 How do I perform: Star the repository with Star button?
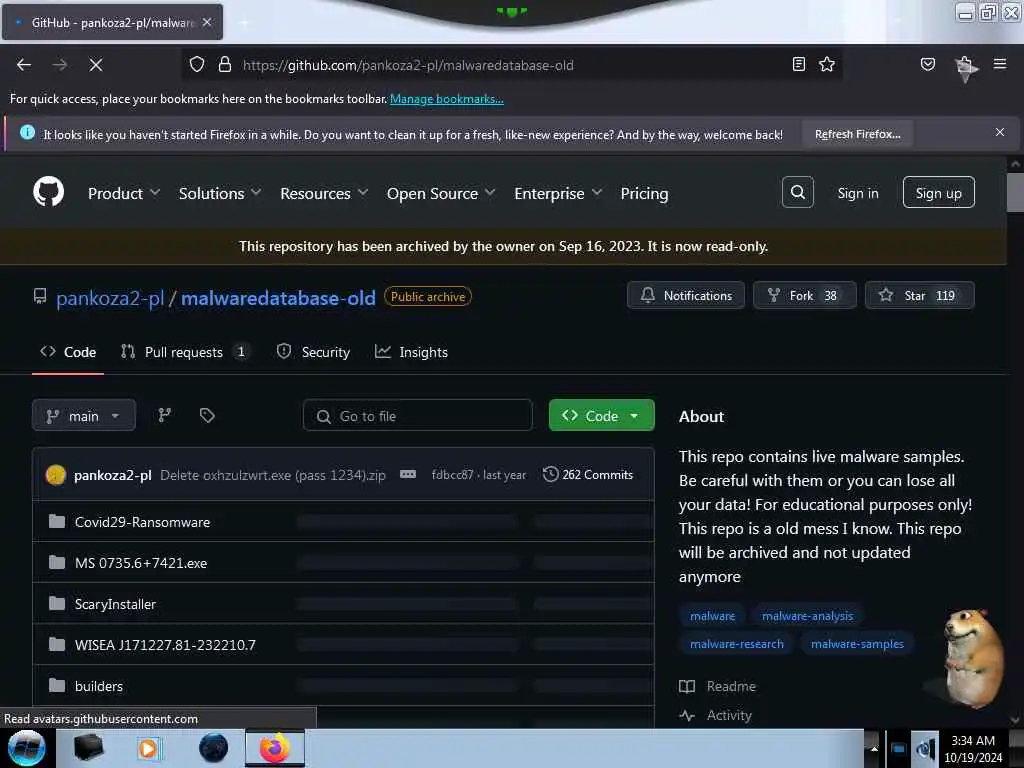[x=920, y=295]
